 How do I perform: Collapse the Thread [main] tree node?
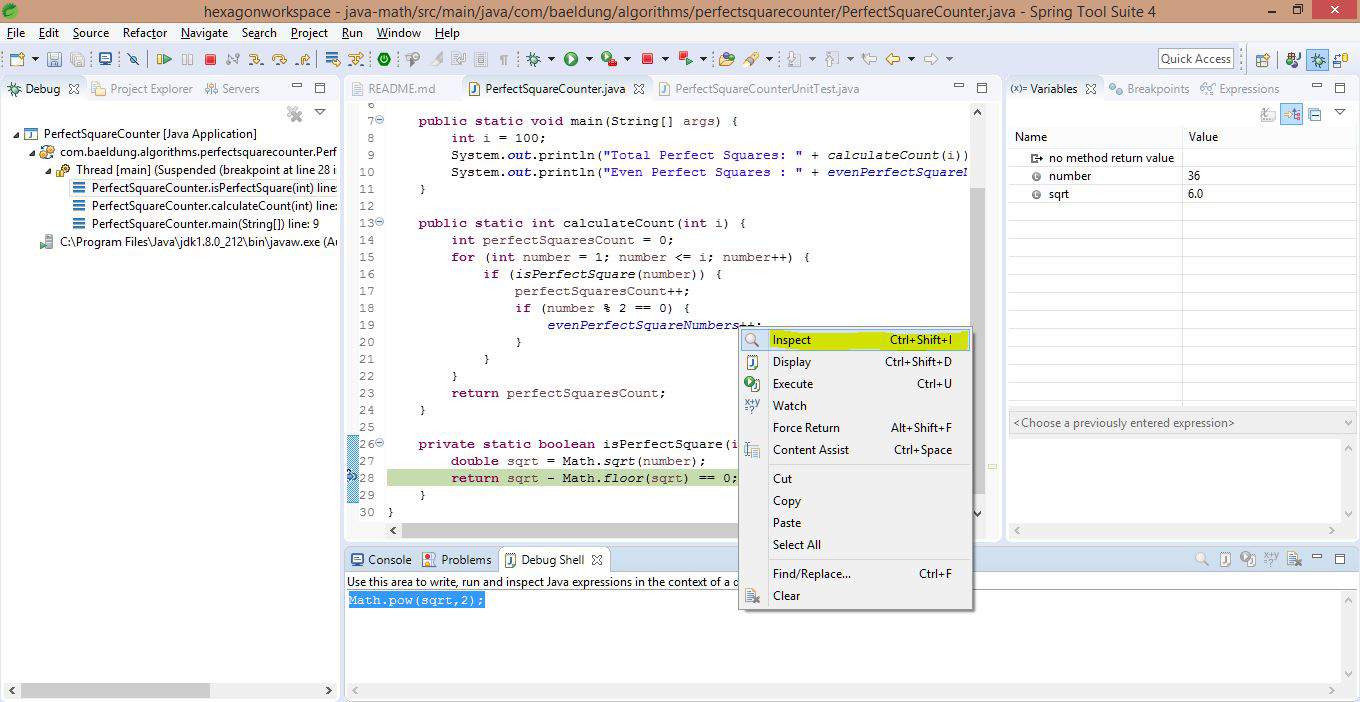pos(48,171)
